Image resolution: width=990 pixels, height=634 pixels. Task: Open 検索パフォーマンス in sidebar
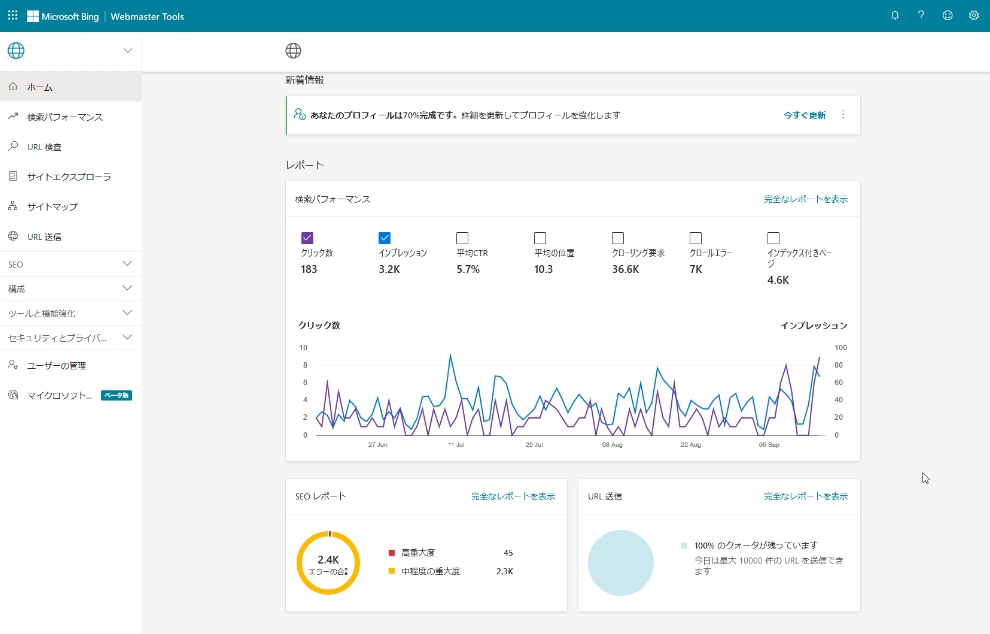pyautogui.click(x=71, y=117)
